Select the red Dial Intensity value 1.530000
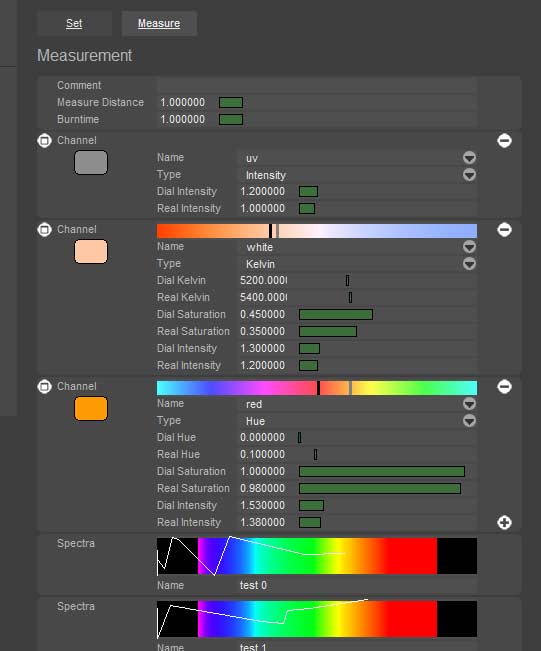 point(262,505)
